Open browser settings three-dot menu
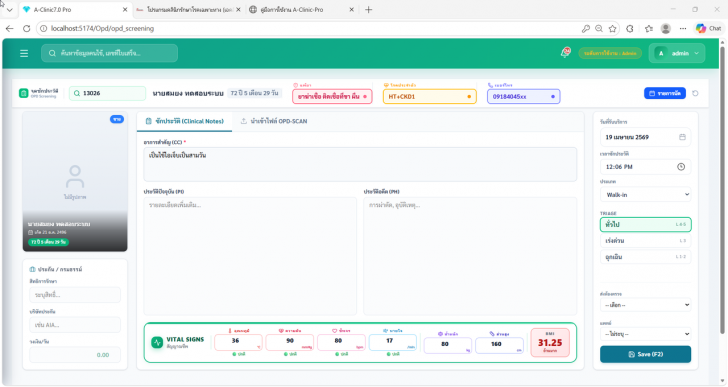Screen dimensions: 728x387 pyautogui.click(x=682, y=28)
